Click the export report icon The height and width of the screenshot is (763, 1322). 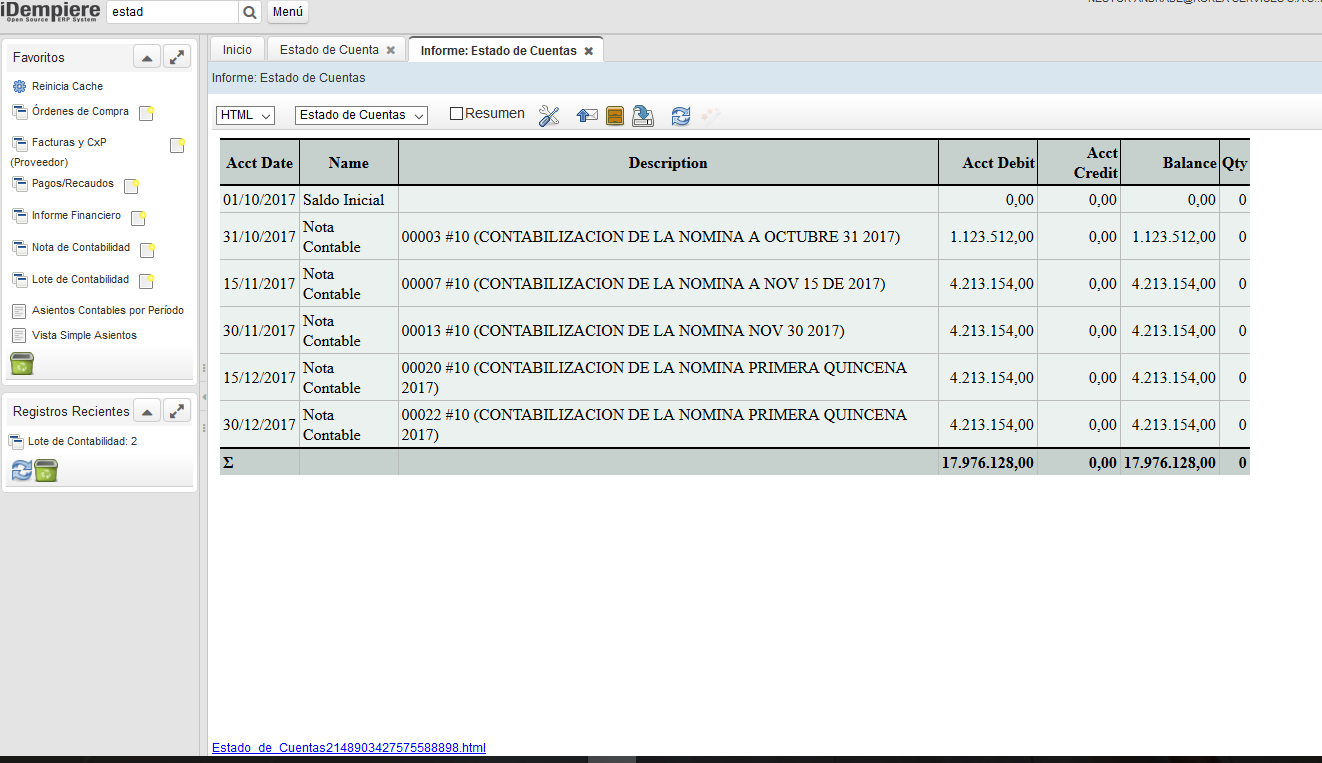[643, 116]
